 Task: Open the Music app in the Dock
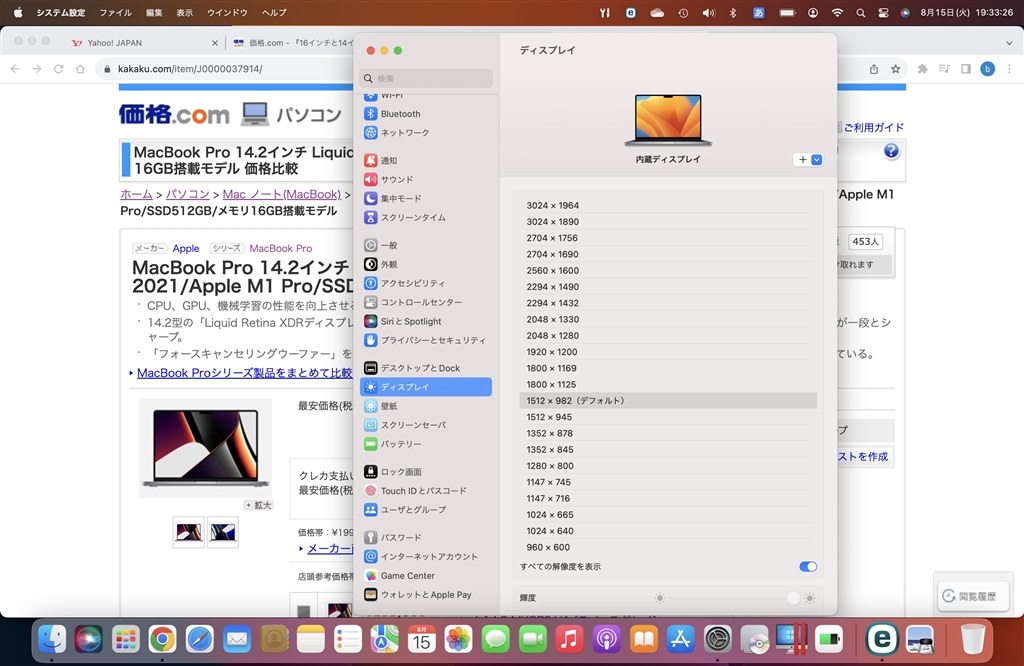[x=569, y=639]
